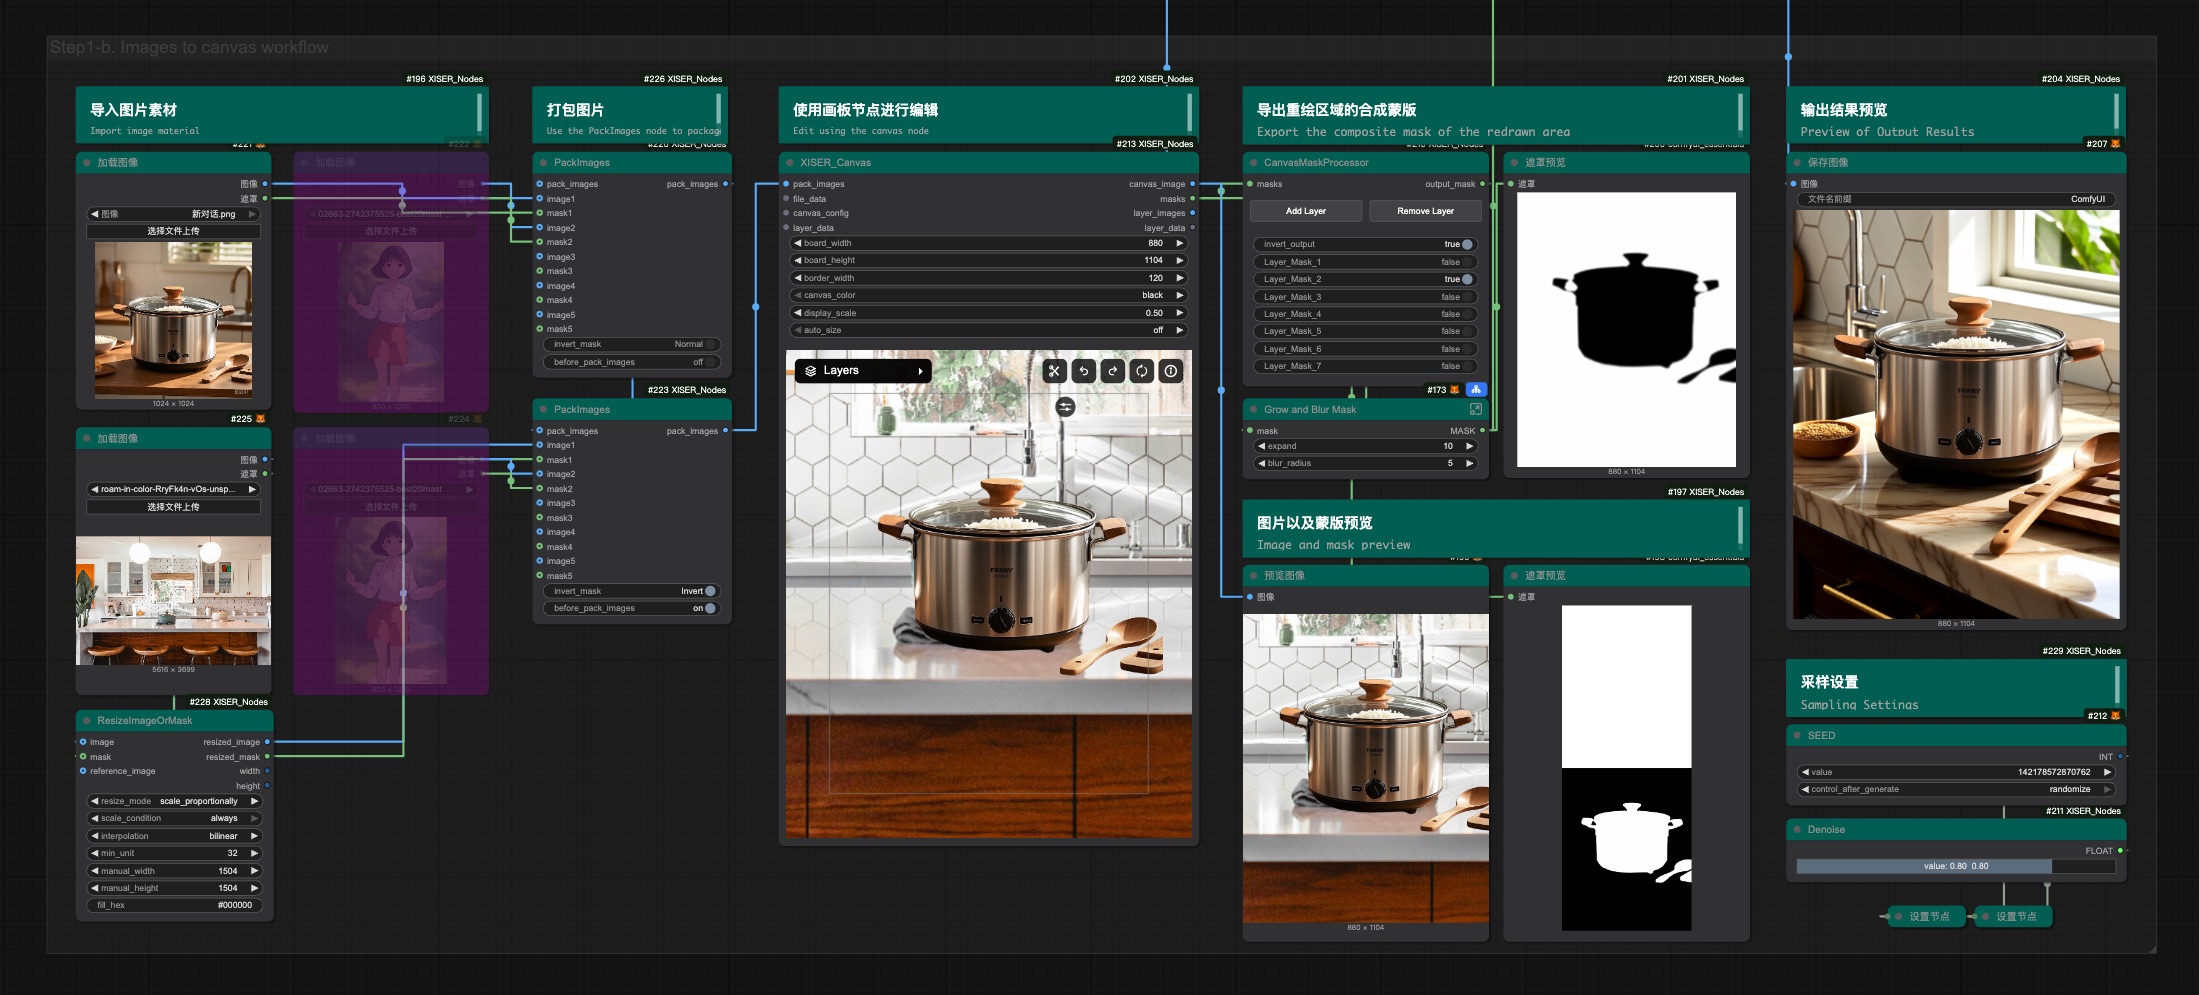The image size is (2199, 995).
Task: Click left arrow to decrease board_height
Action: coord(798,261)
